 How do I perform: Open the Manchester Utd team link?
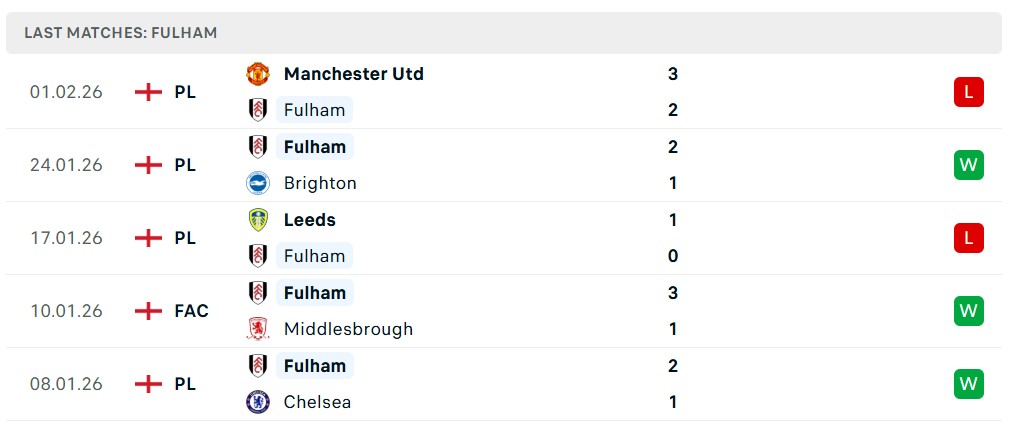point(353,74)
